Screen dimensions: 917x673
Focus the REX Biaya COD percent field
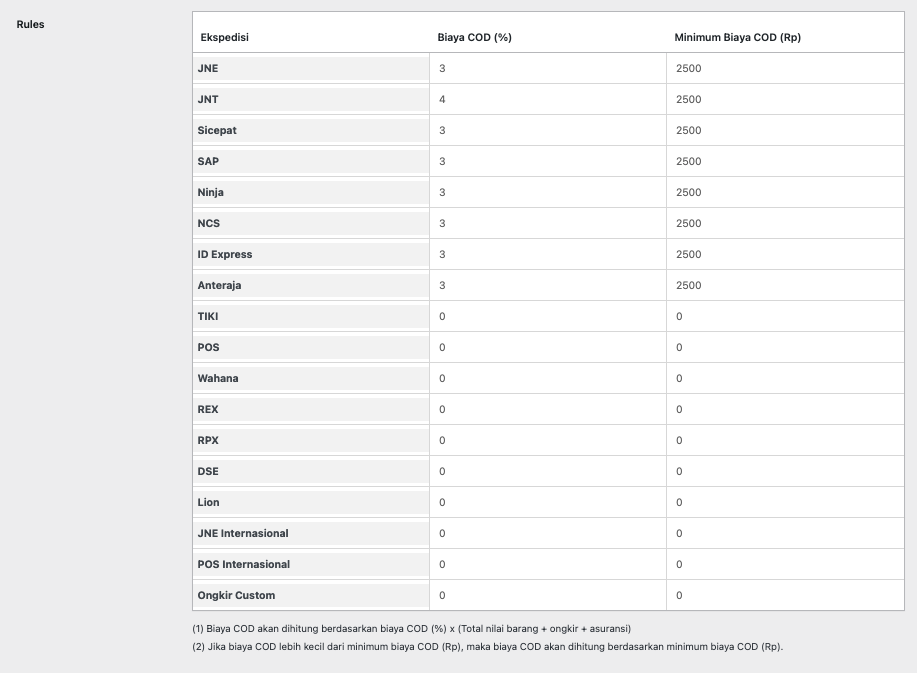pos(547,409)
